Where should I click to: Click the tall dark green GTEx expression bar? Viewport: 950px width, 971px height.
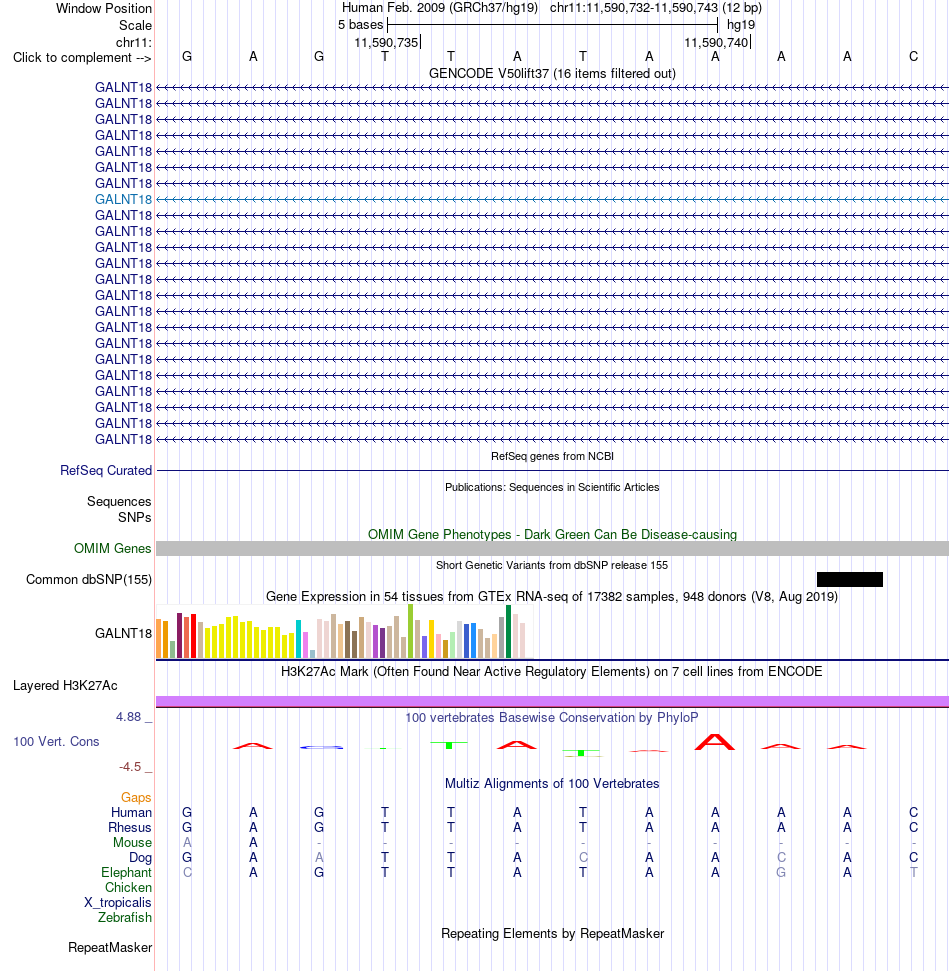pyautogui.click(x=508, y=632)
